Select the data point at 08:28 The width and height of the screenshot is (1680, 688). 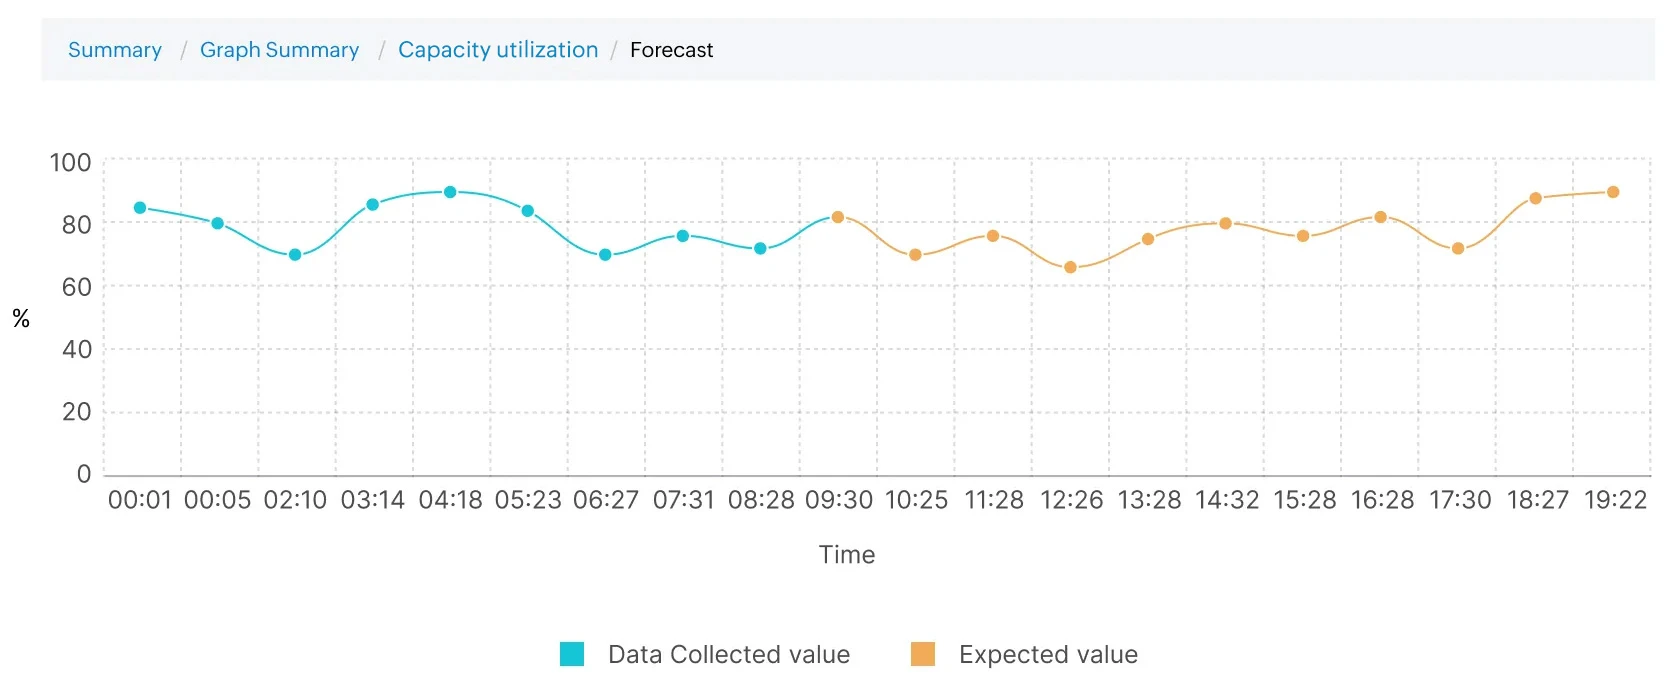[x=761, y=248]
